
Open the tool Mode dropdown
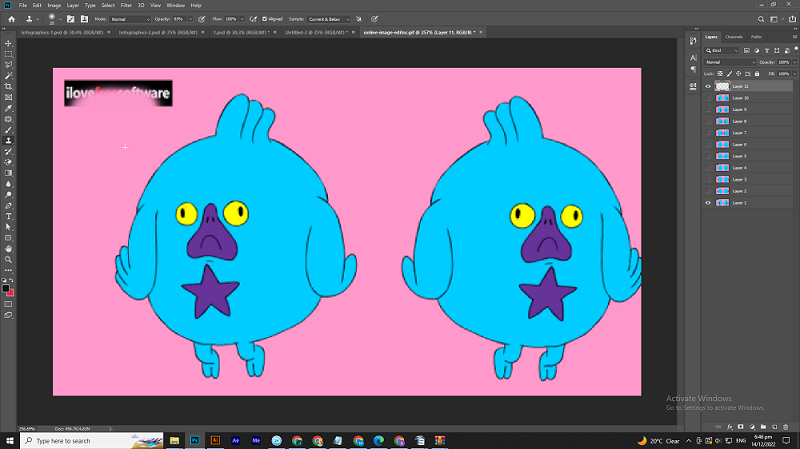click(130, 19)
